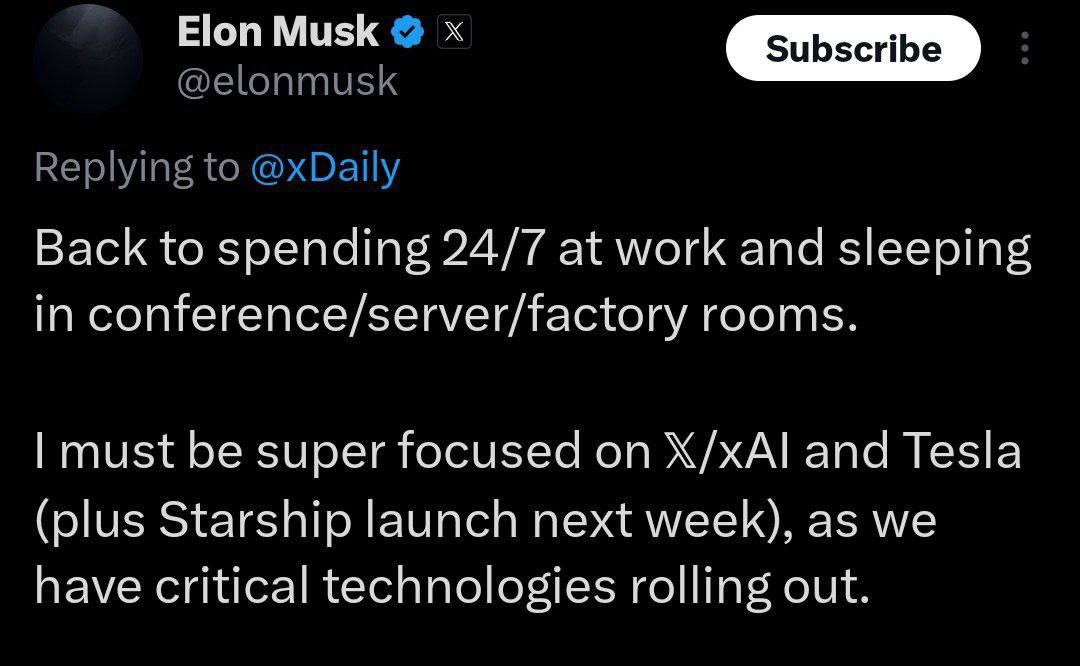Viewport: 1080px width, 666px height.
Task: Click the word 'sleeping' in the first paragraph
Action: (935, 249)
